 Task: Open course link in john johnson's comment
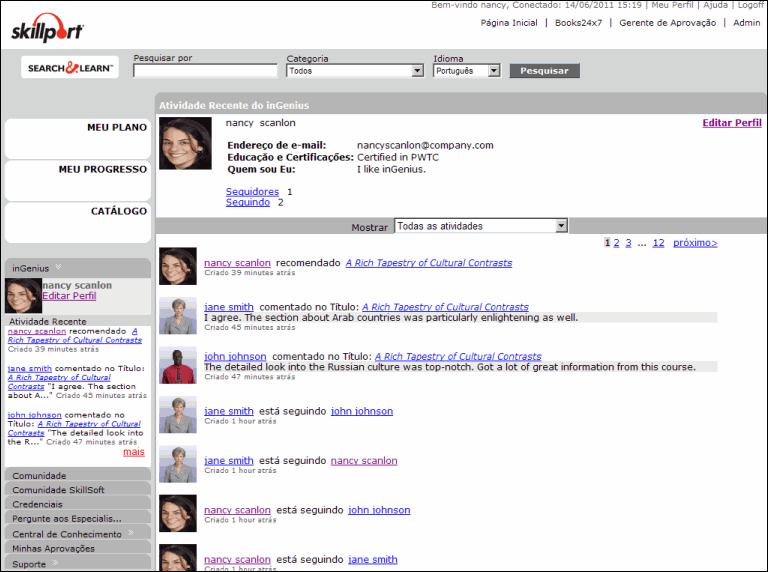pyautogui.click(x=458, y=357)
